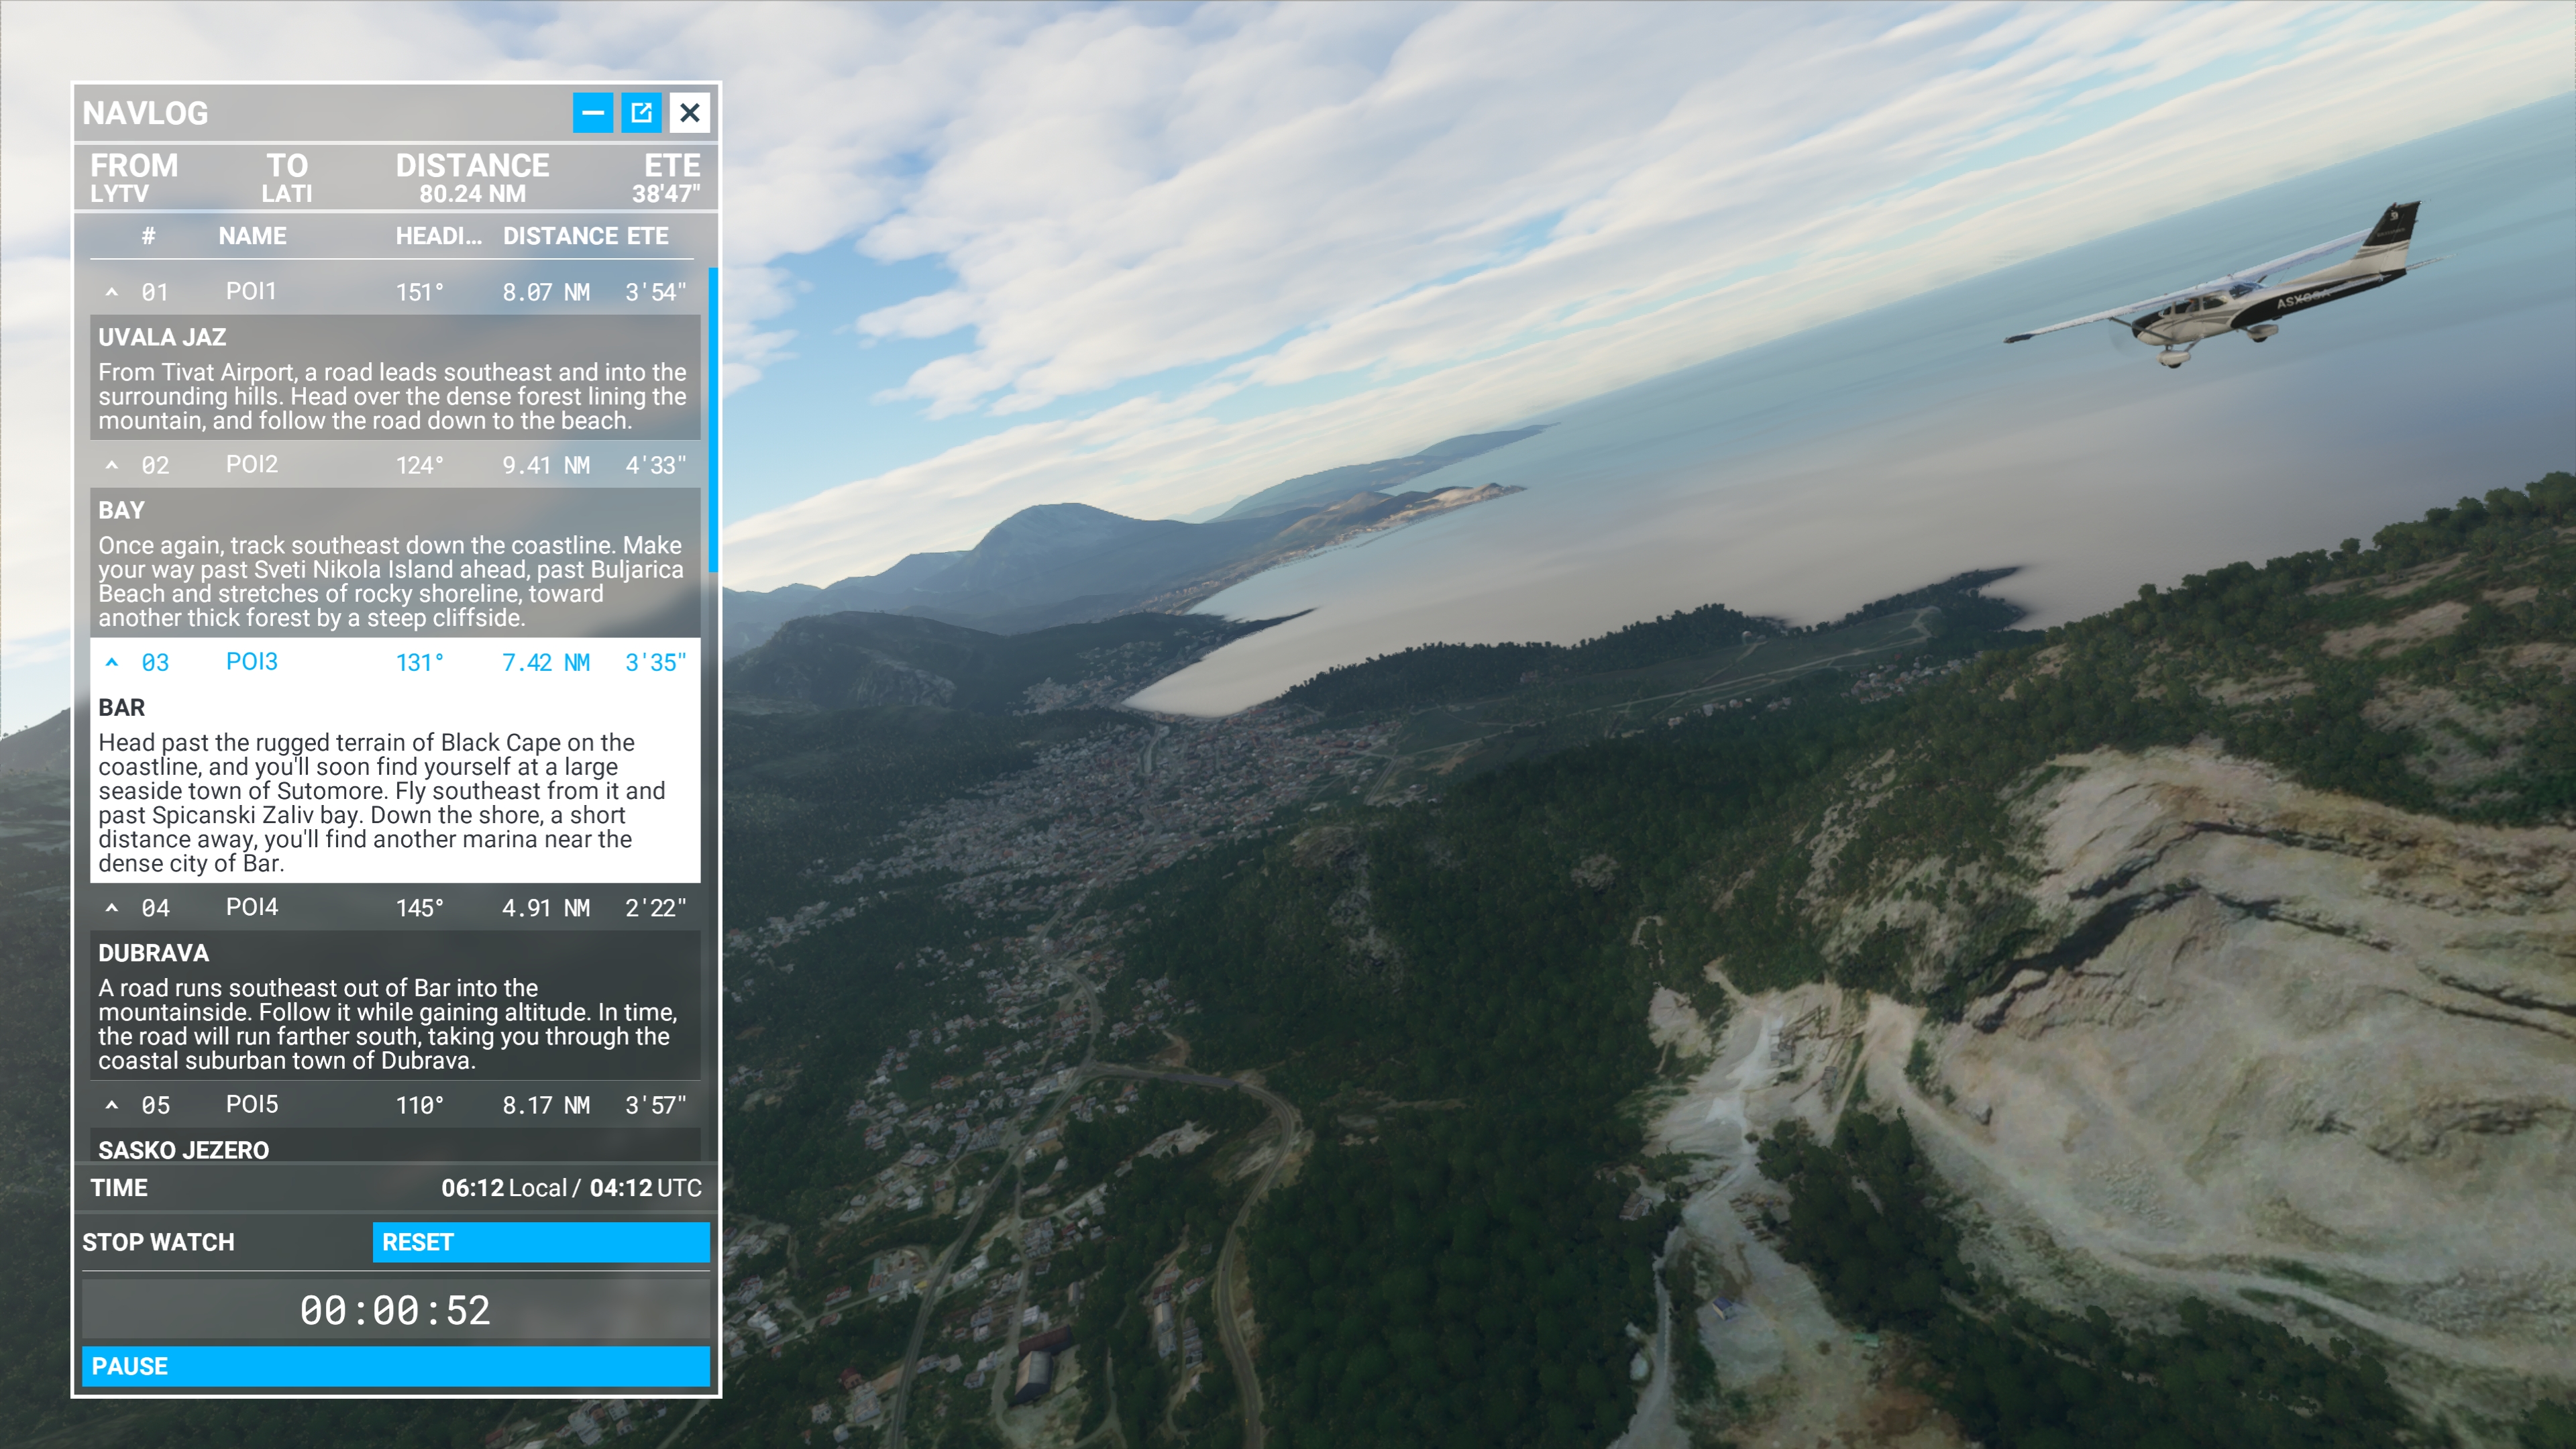The height and width of the screenshot is (1449, 2576).
Task: Collapse the POI2 Bay entry
Action: [x=112, y=465]
